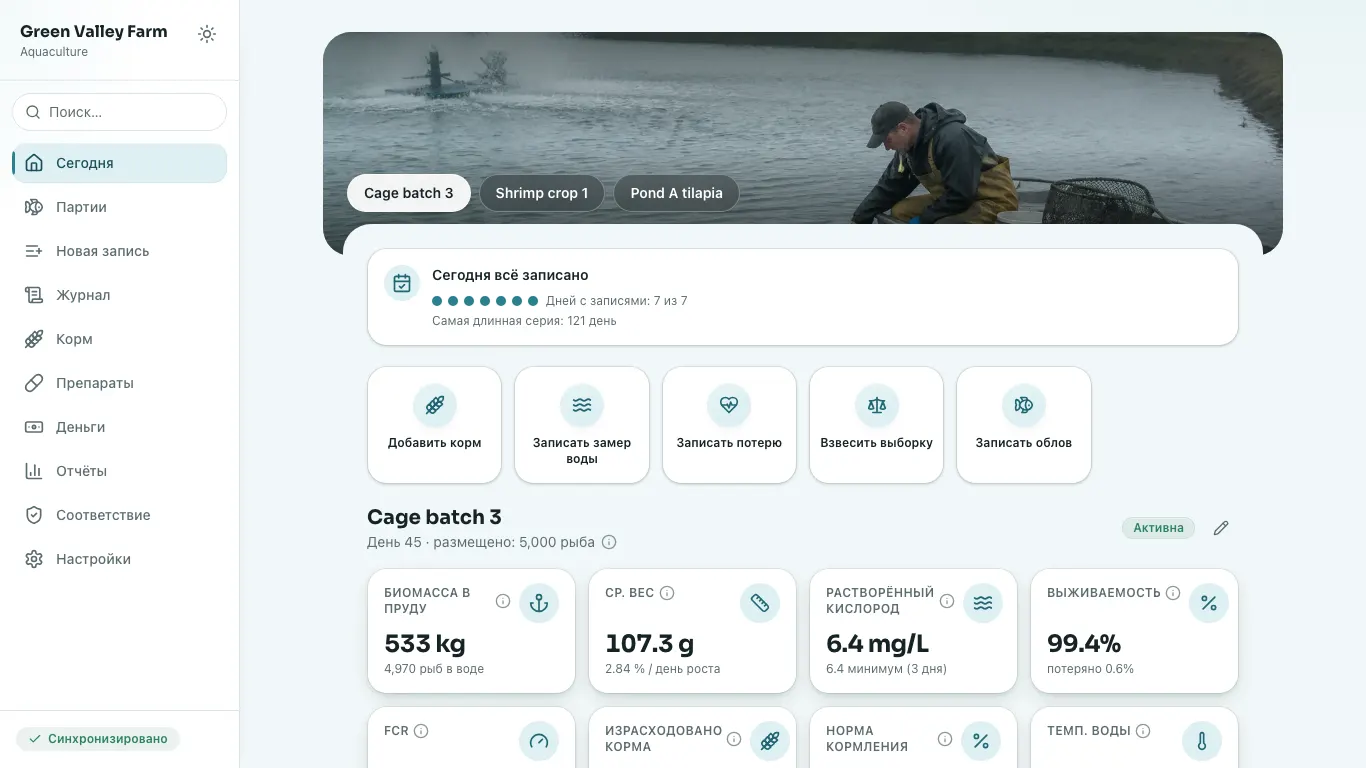
Task: Click the Взвесить выборку button
Action: point(877,424)
